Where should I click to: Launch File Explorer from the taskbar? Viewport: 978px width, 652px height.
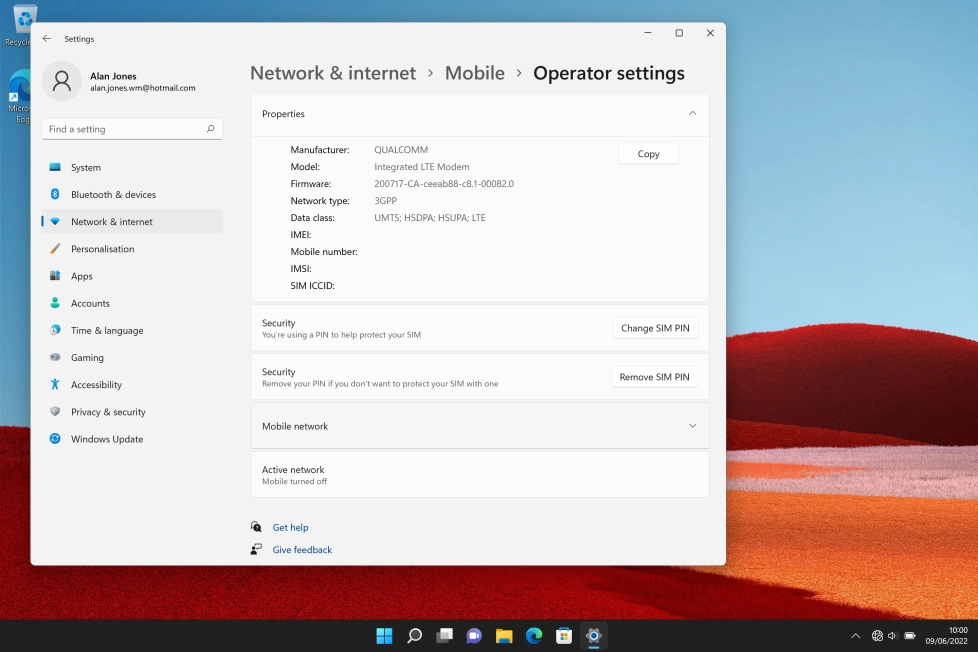(504, 636)
